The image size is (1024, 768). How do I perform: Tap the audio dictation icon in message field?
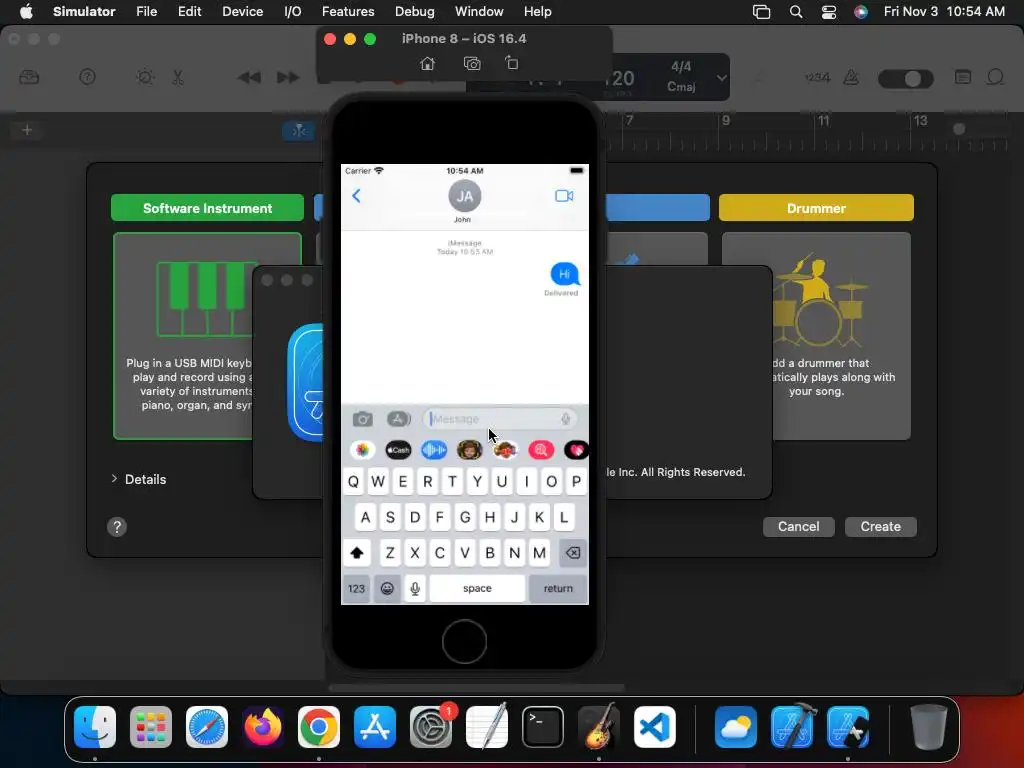[566, 419]
